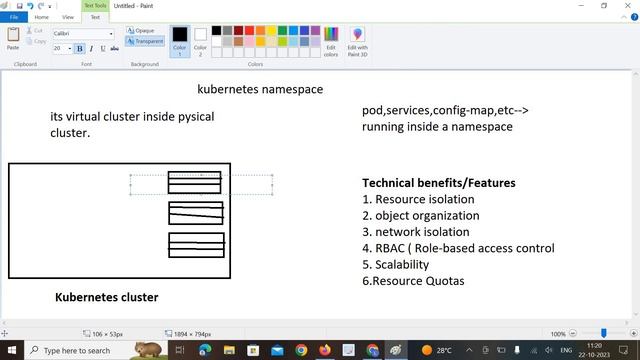Screen dimensions: 640x360
Task: Click the ENG language indicator
Action: (x=566, y=350)
